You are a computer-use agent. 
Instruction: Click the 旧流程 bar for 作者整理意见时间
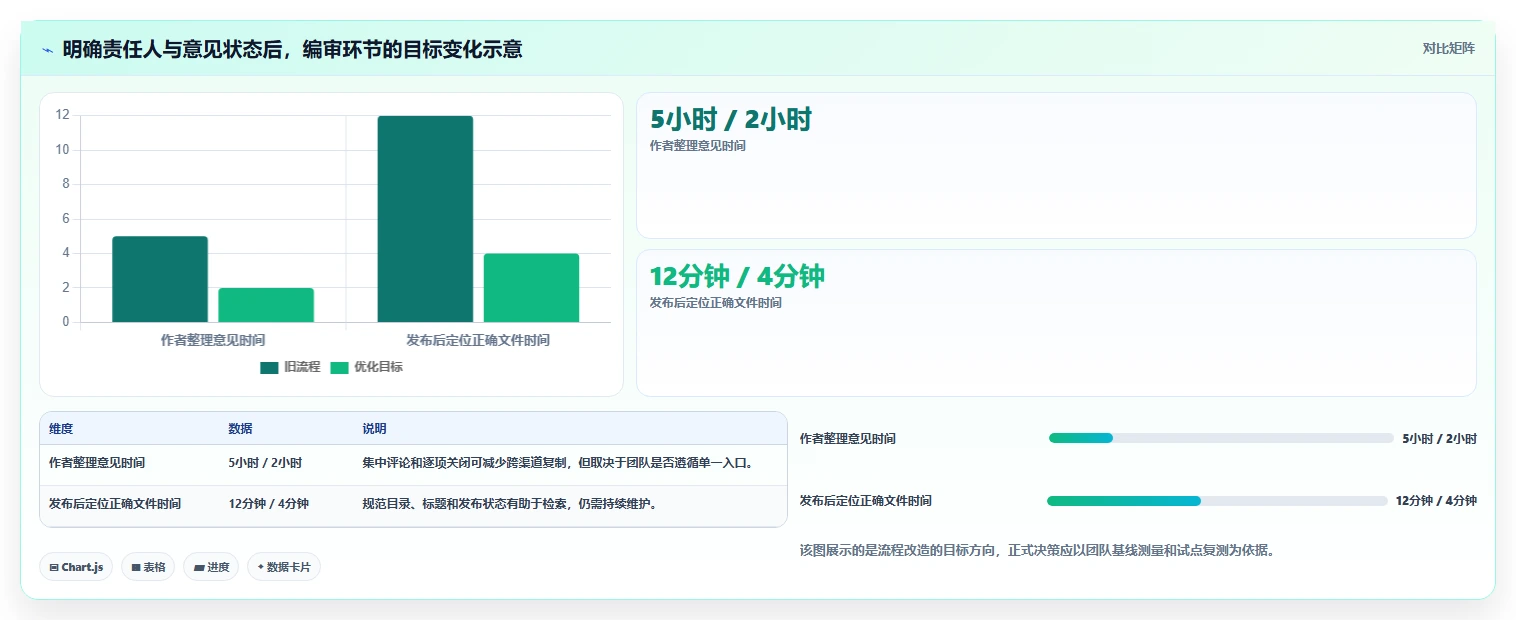click(160, 279)
